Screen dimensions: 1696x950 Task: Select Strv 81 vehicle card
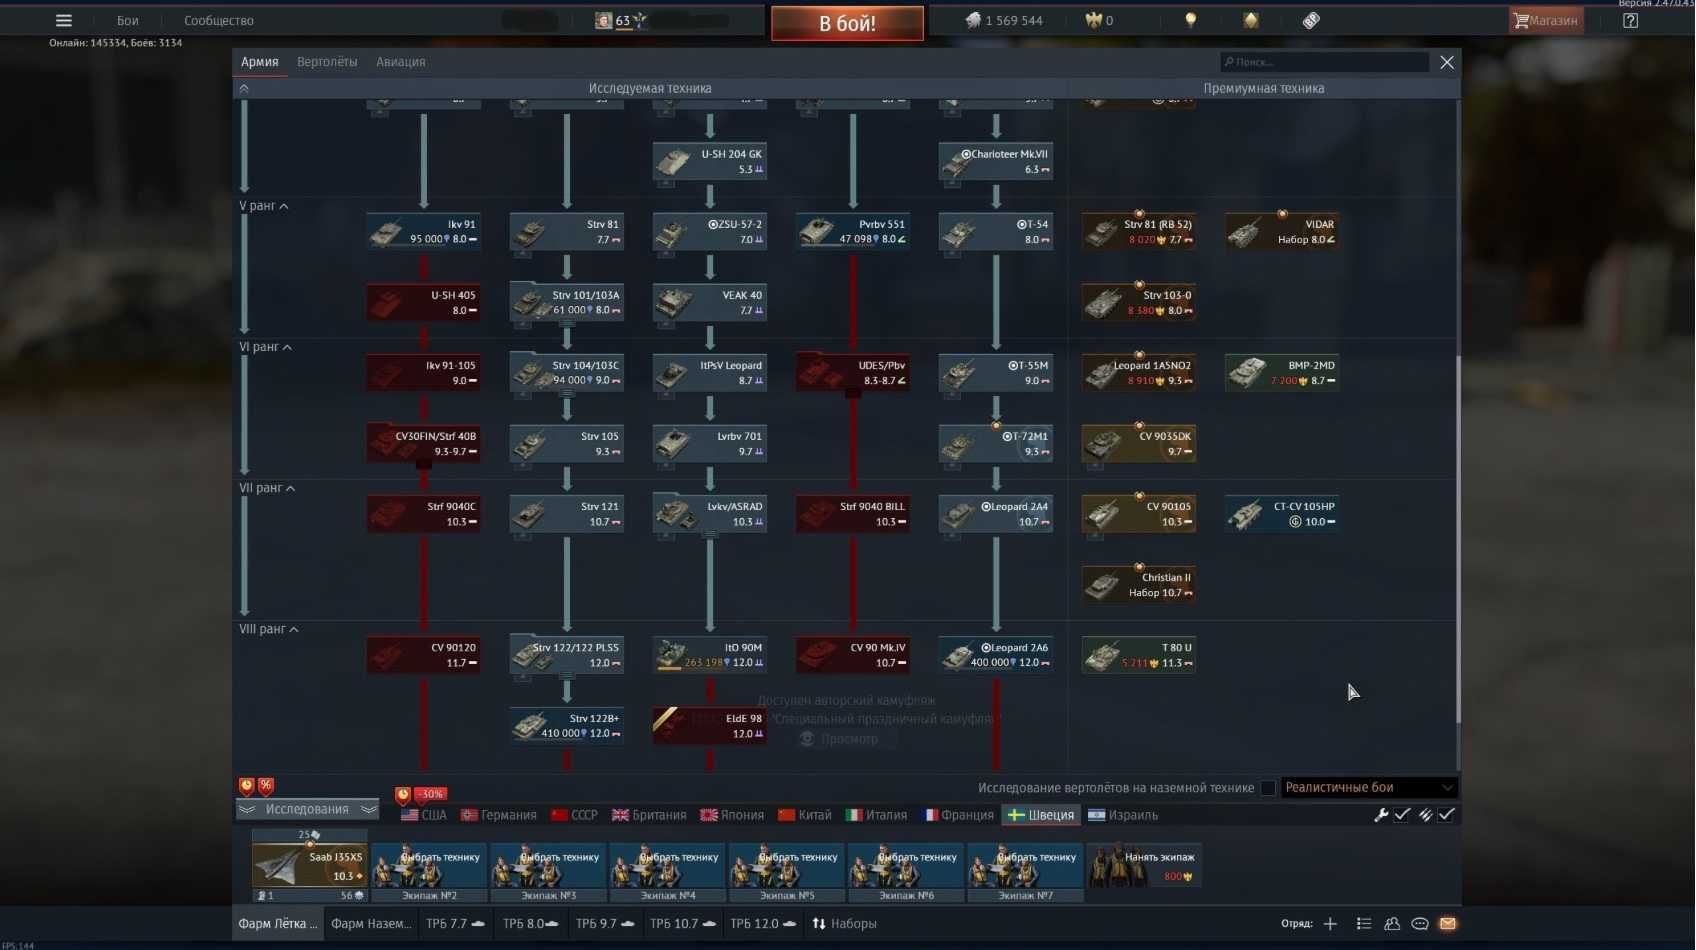point(566,231)
